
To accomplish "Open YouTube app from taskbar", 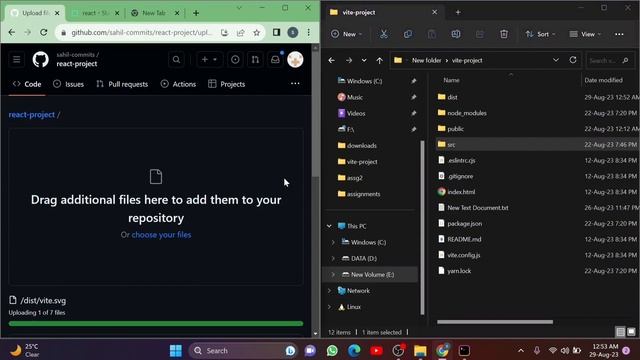I will click(376, 351).
